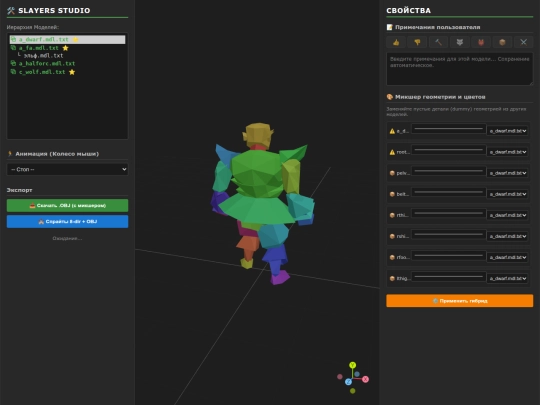This screenshot has width=540, height=405.
Task: Click the hammer note tag button
Action: 438,42
